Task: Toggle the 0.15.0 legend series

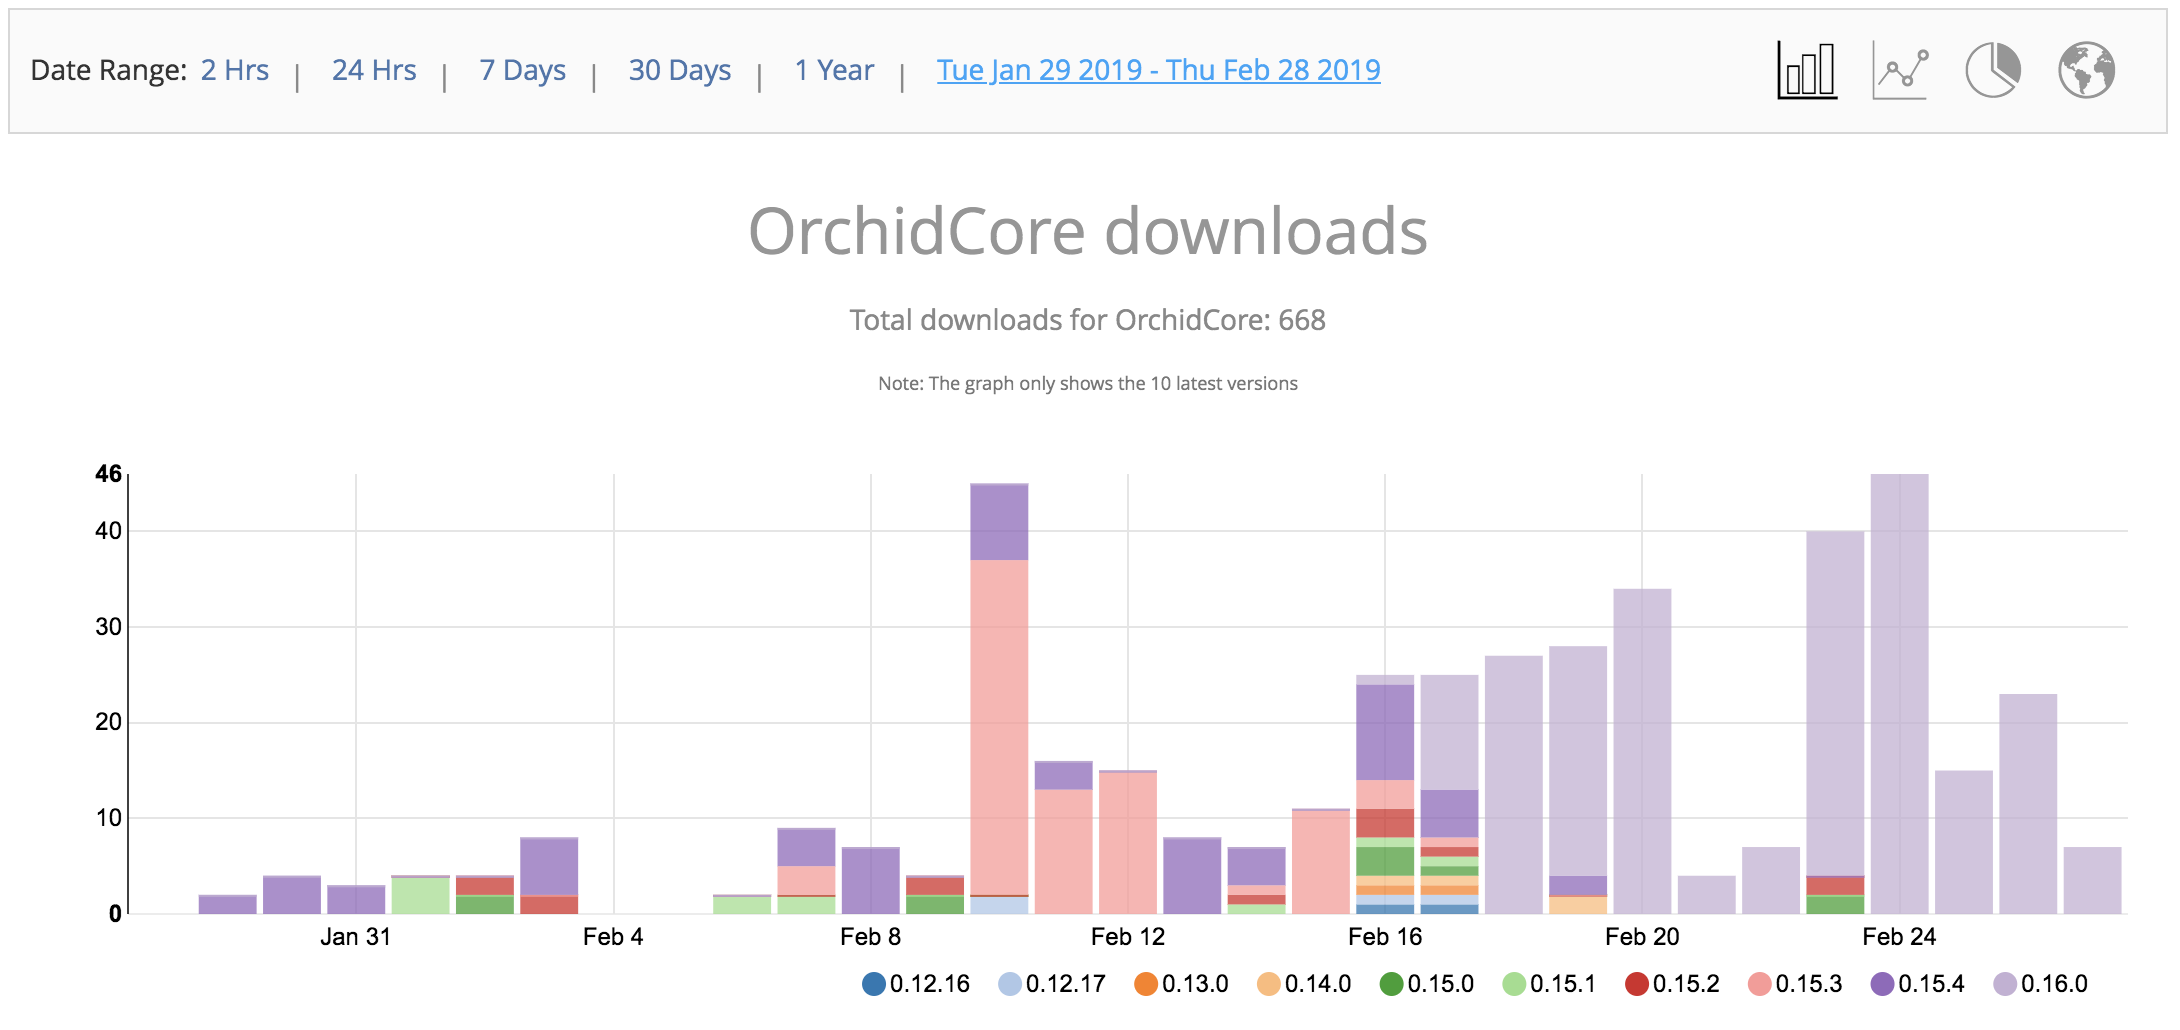Action: pyautogui.click(x=1427, y=984)
